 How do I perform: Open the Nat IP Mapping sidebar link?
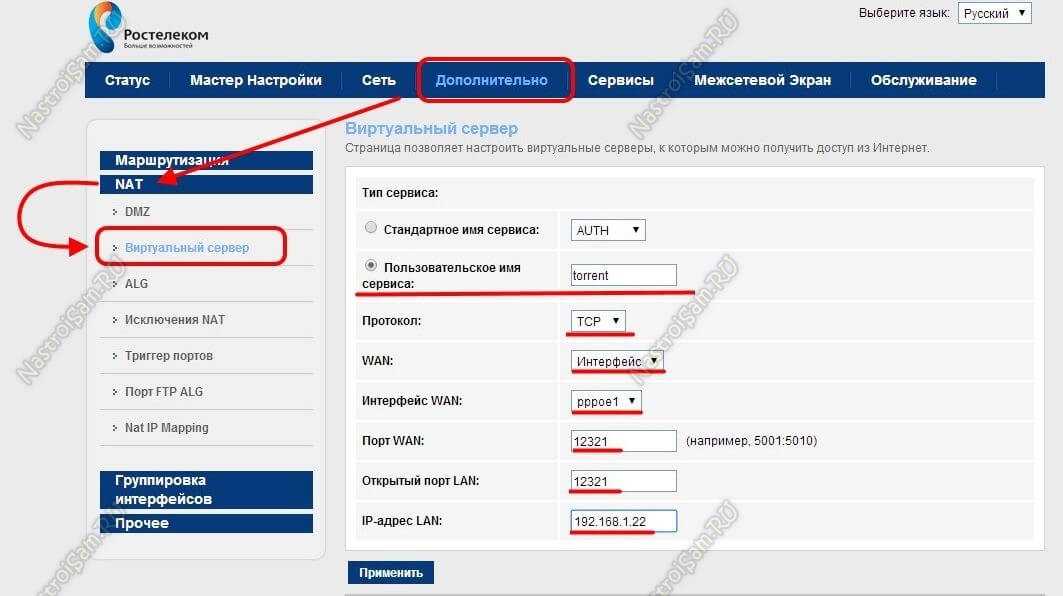tap(166, 428)
